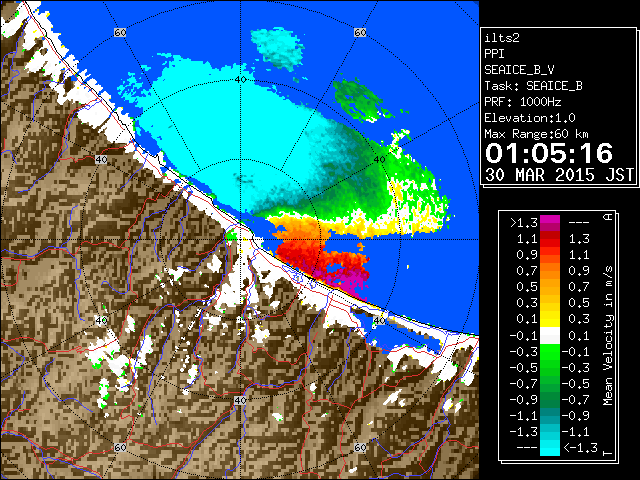Select the >1.3 label on the legend
The width and height of the screenshot is (640, 480).
(x=524, y=223)
